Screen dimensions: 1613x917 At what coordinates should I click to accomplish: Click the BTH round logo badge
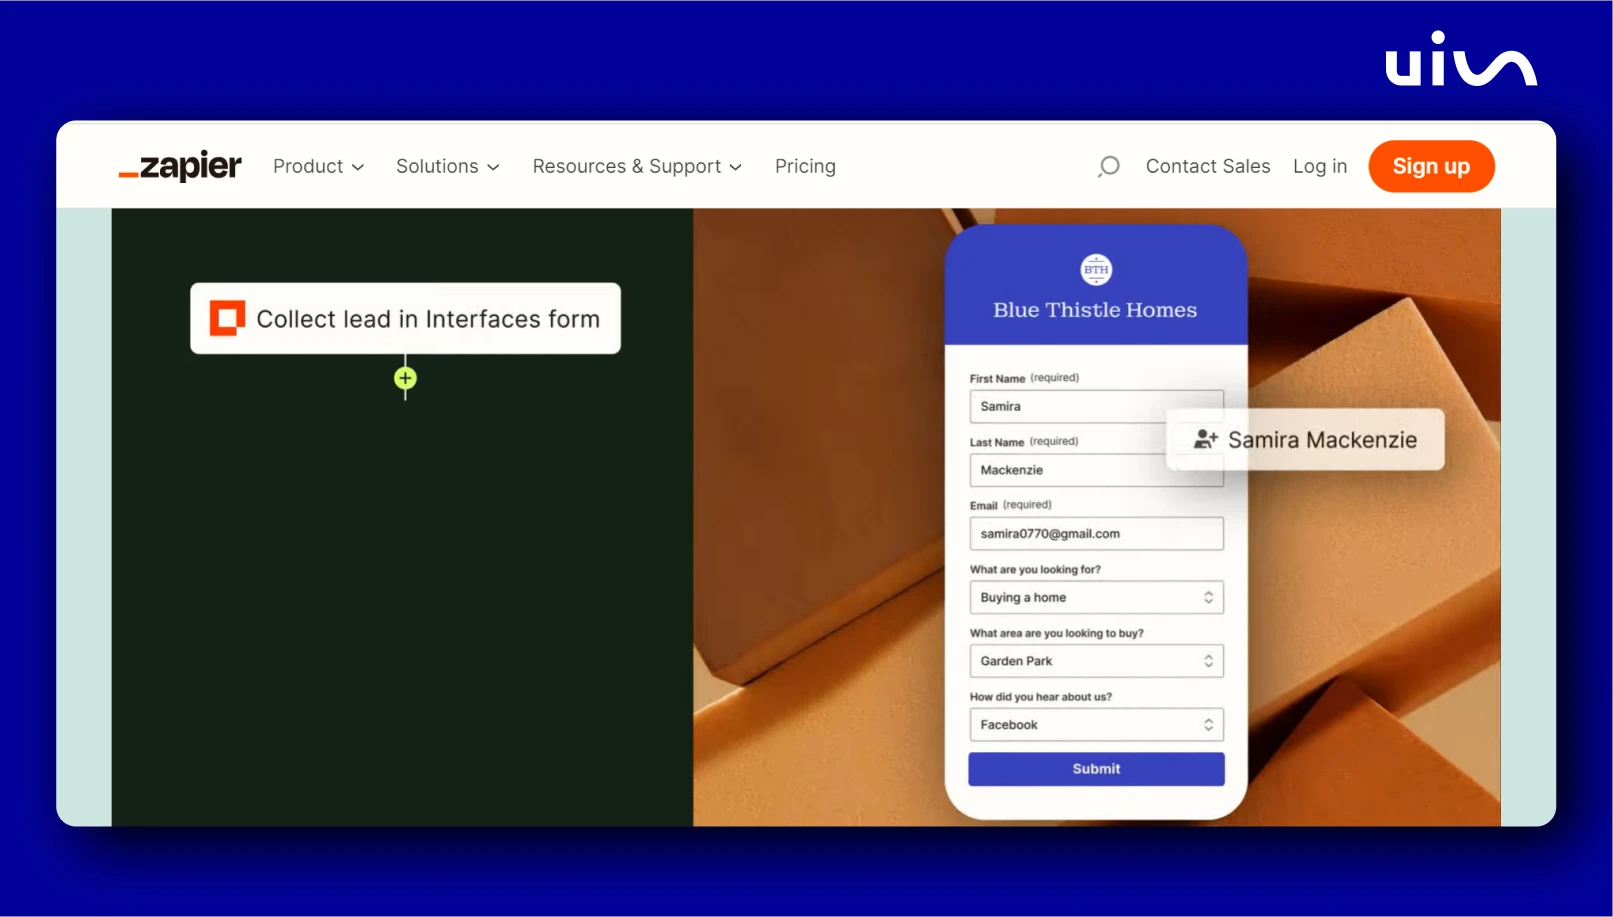tap(1096, 269)
